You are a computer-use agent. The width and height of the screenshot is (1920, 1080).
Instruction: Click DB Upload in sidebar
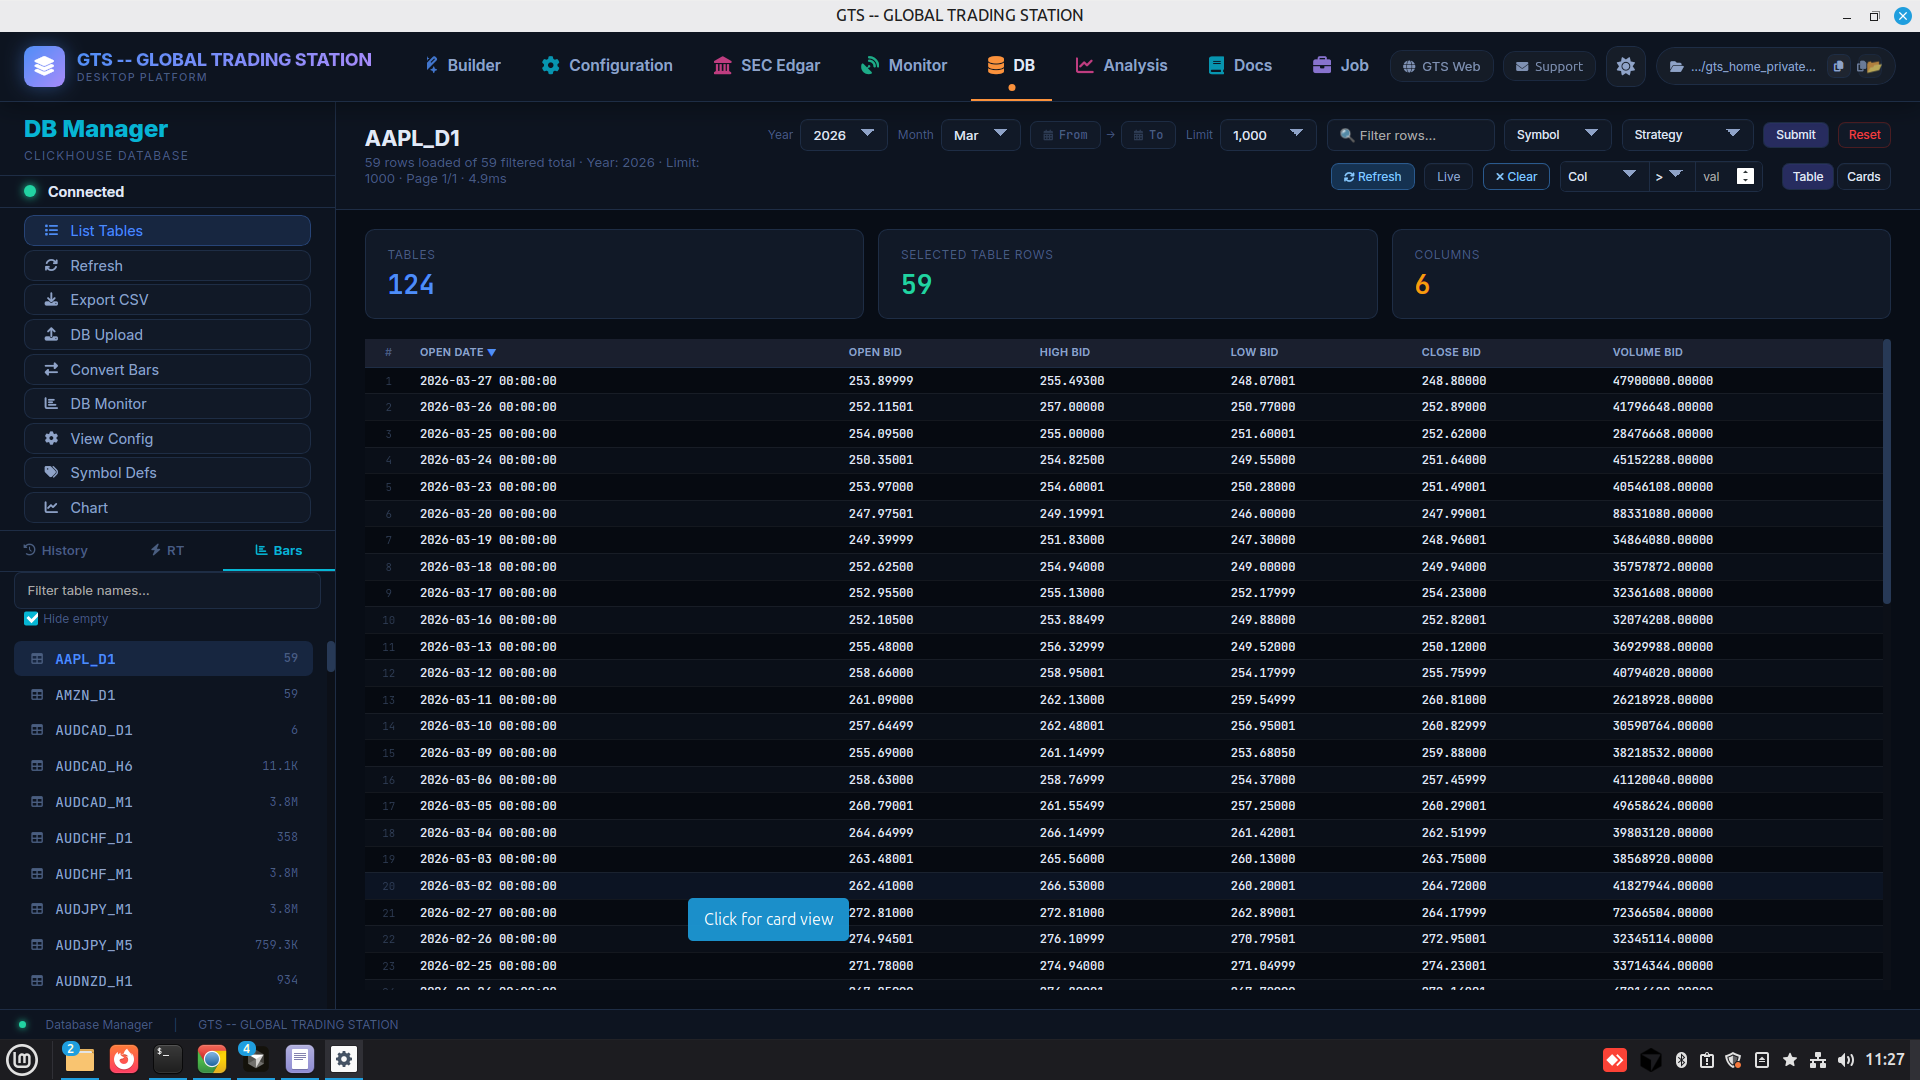coord(167,335)
